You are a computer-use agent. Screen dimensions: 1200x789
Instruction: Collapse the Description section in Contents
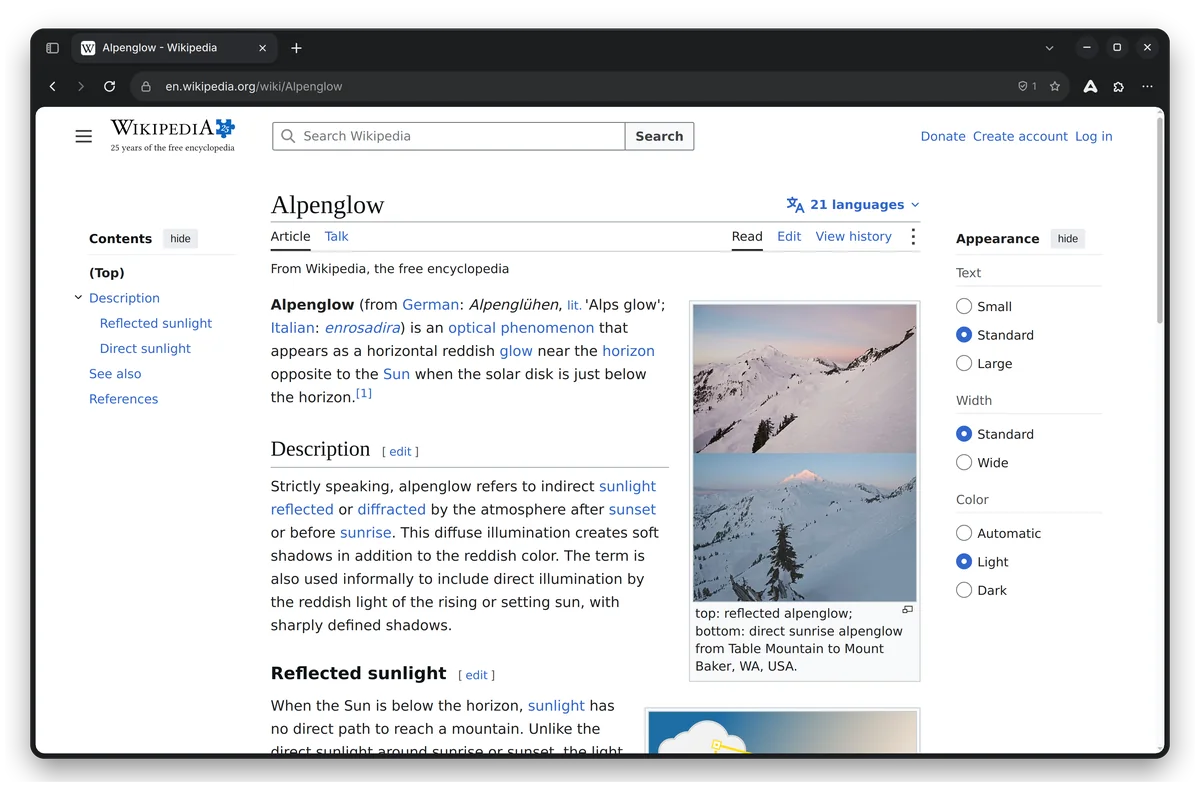tap(78, 297)
